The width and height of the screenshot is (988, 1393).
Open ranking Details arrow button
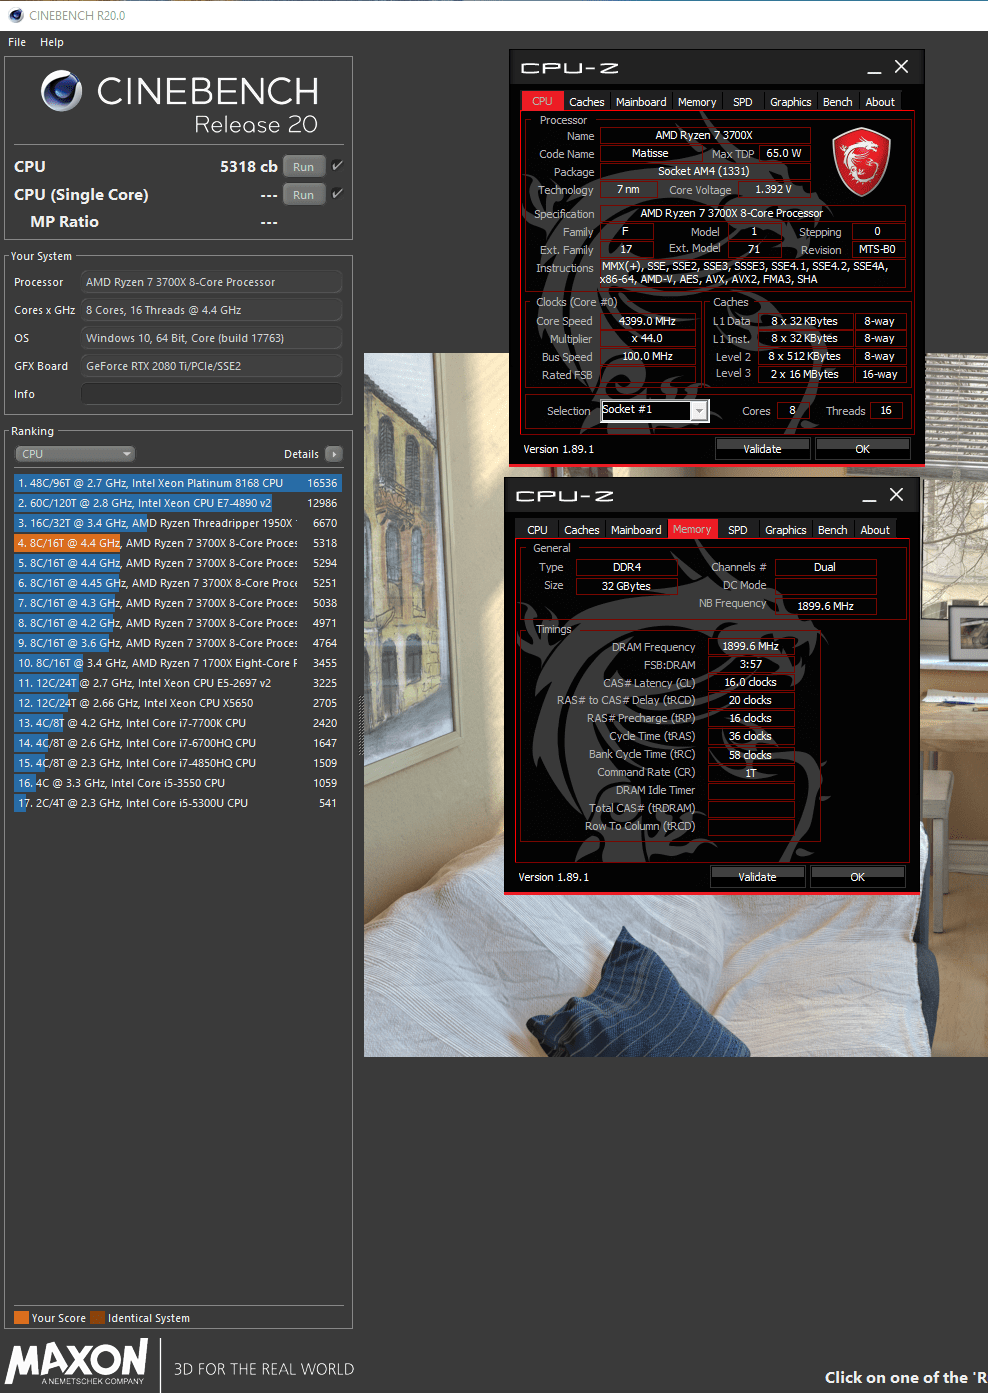point(334,454)
